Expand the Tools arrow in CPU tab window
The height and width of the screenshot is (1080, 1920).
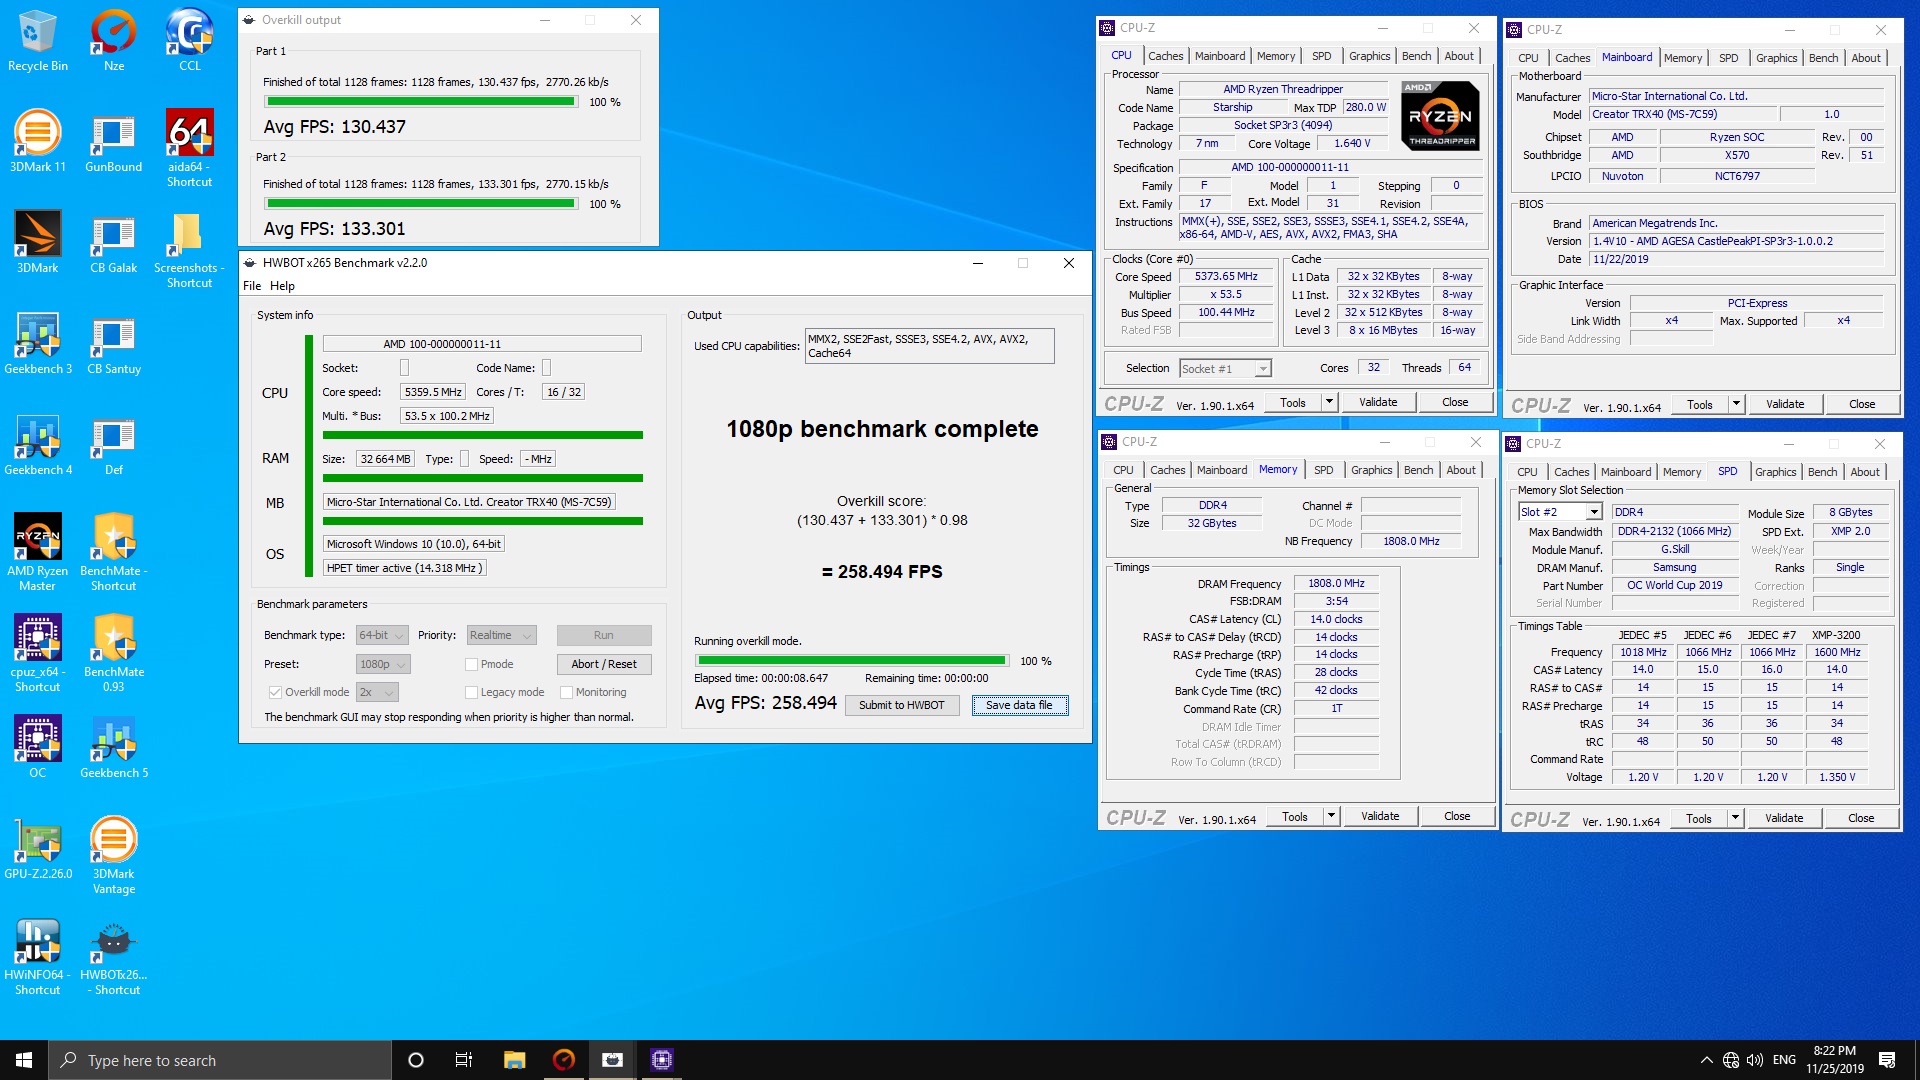tap(1329, 402)
